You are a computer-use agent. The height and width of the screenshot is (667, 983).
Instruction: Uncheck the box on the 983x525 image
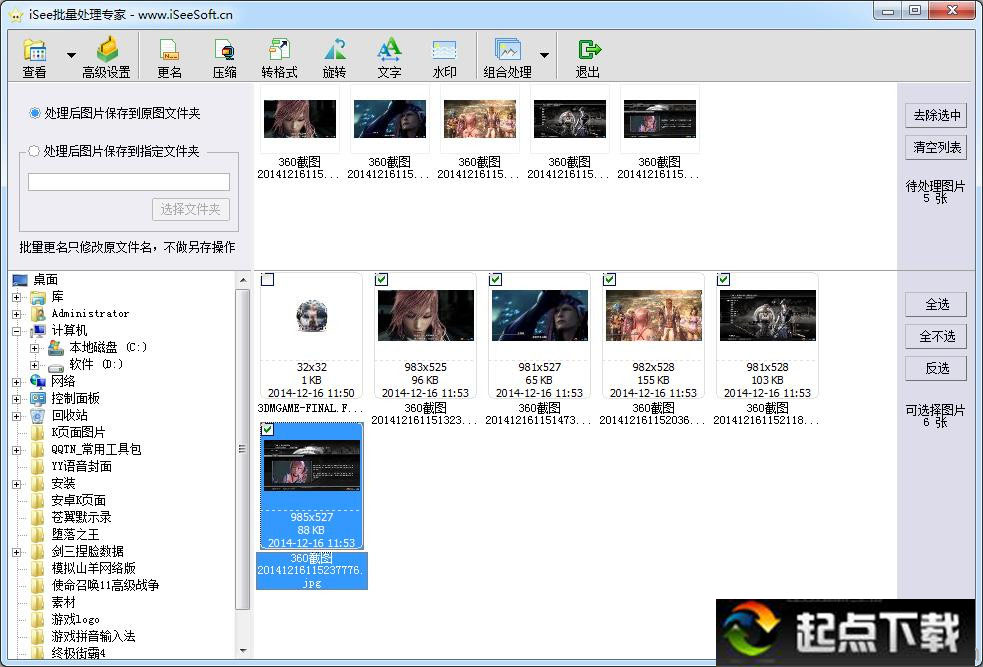click(381, 280)
